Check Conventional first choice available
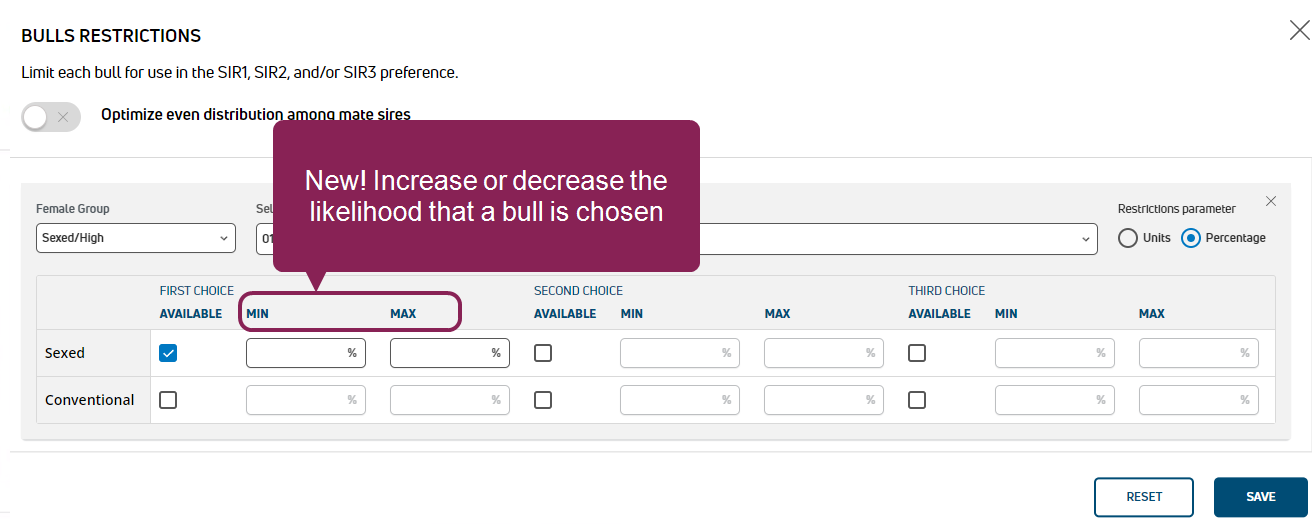Image resolution: width=1312 pixels, height=524 pixels. (x=168, y=400)
